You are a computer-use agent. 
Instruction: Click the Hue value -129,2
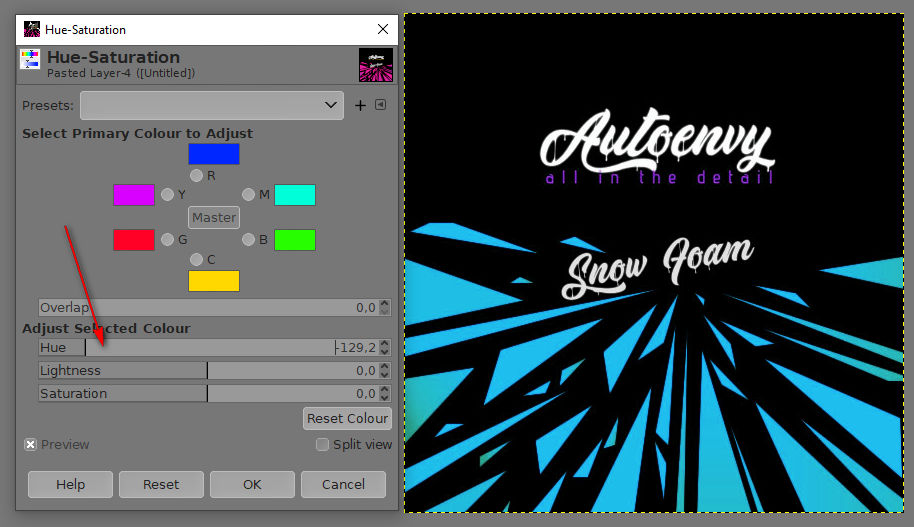(356, 348)
